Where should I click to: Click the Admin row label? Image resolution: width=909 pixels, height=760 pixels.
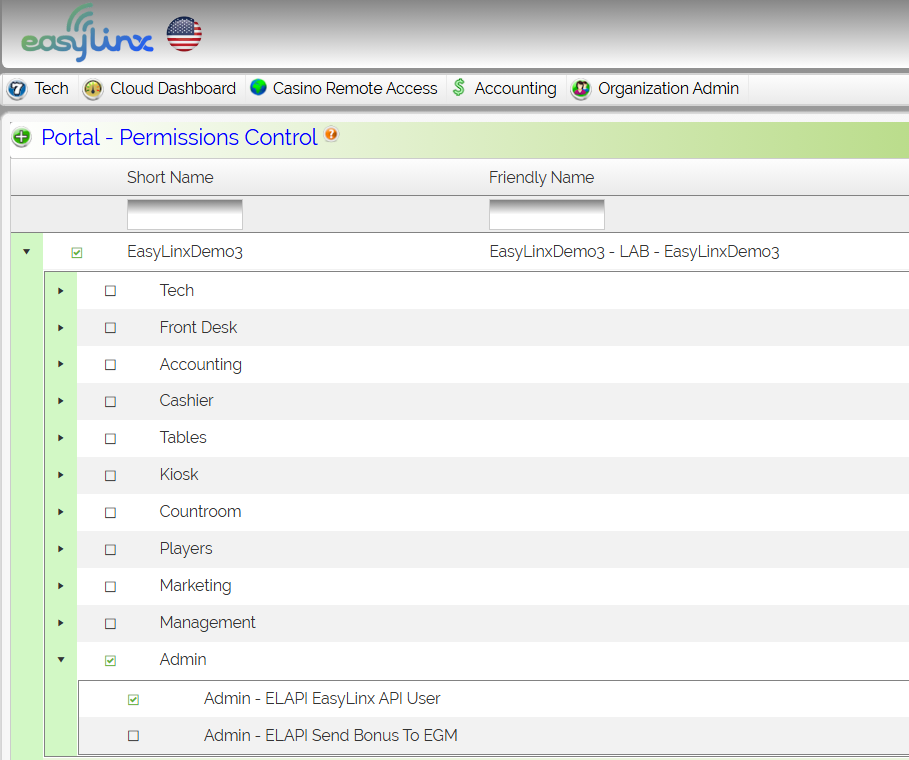pos(183,660)
